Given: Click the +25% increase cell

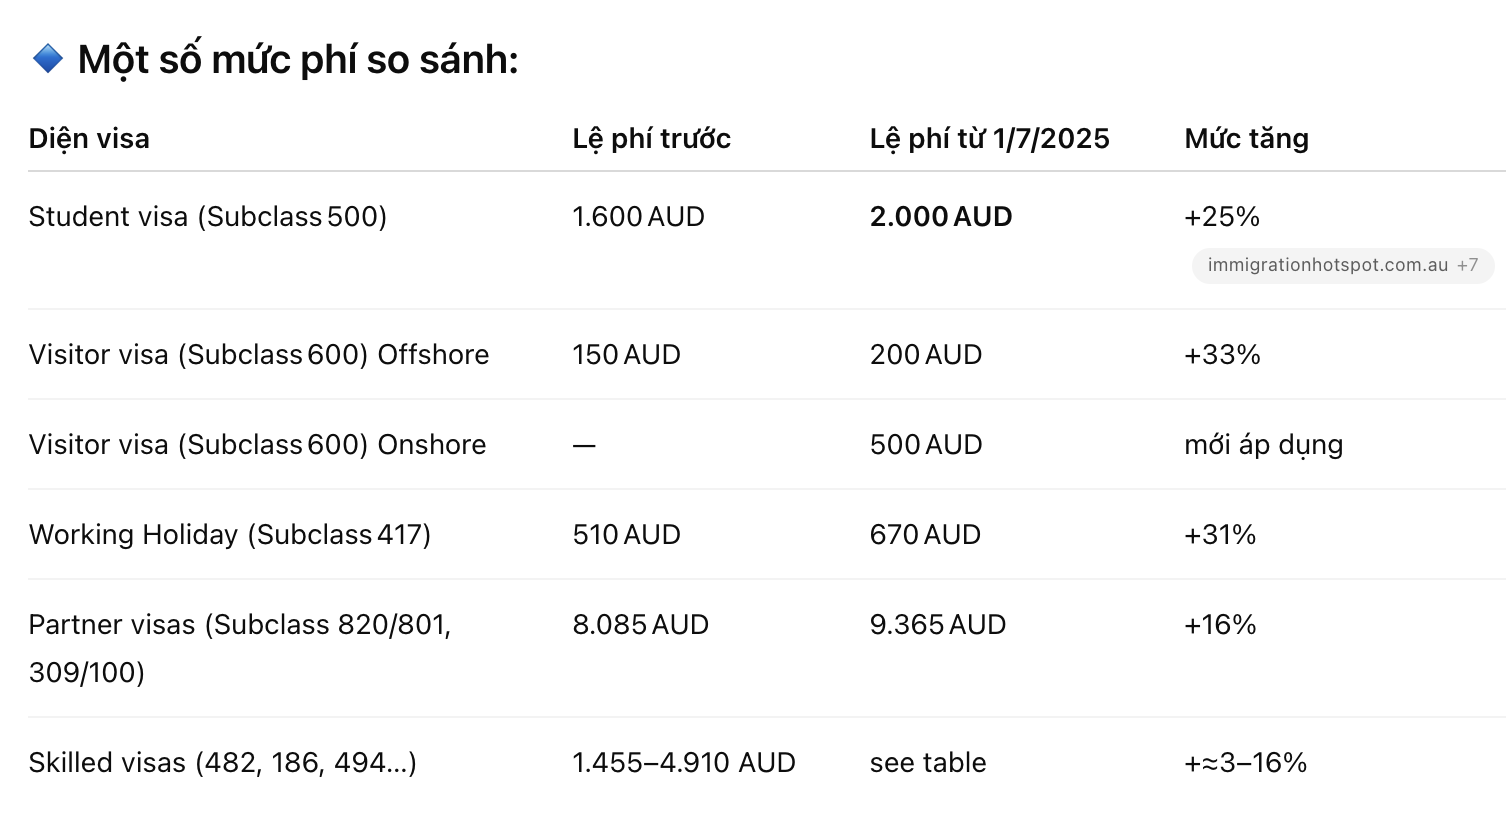Looking at the screenshot, I should pyautogui.click(x=1221, y=216).
